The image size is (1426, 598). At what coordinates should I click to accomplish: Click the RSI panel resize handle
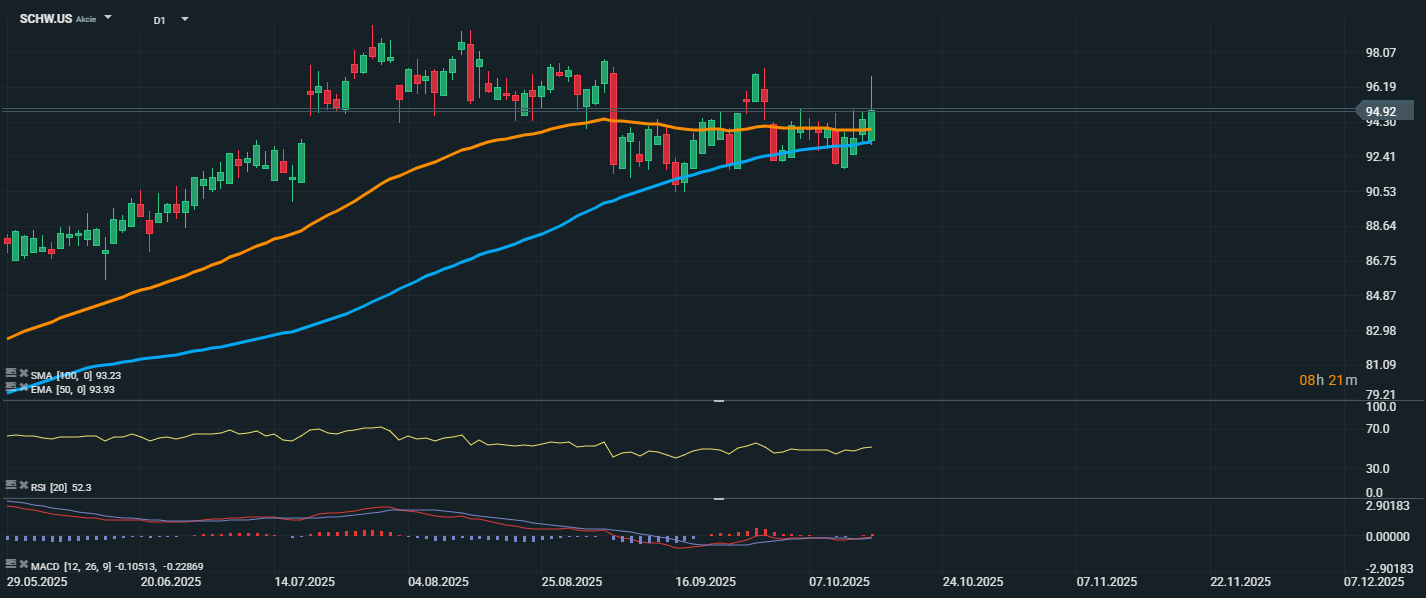717,401
